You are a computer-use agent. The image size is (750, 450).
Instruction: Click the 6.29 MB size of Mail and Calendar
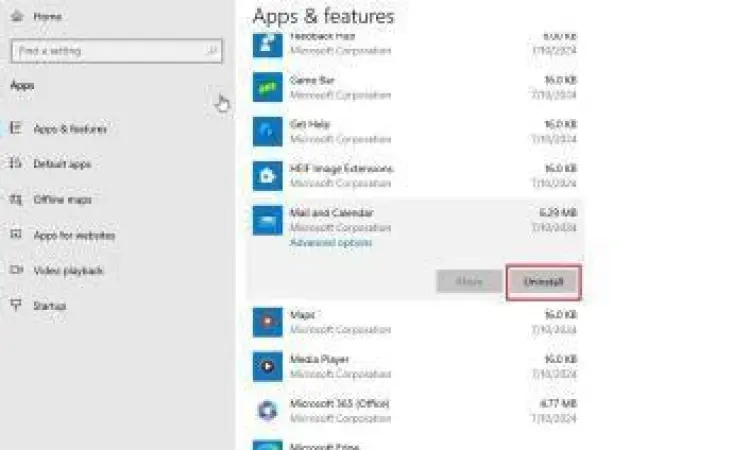click(558, 213)
